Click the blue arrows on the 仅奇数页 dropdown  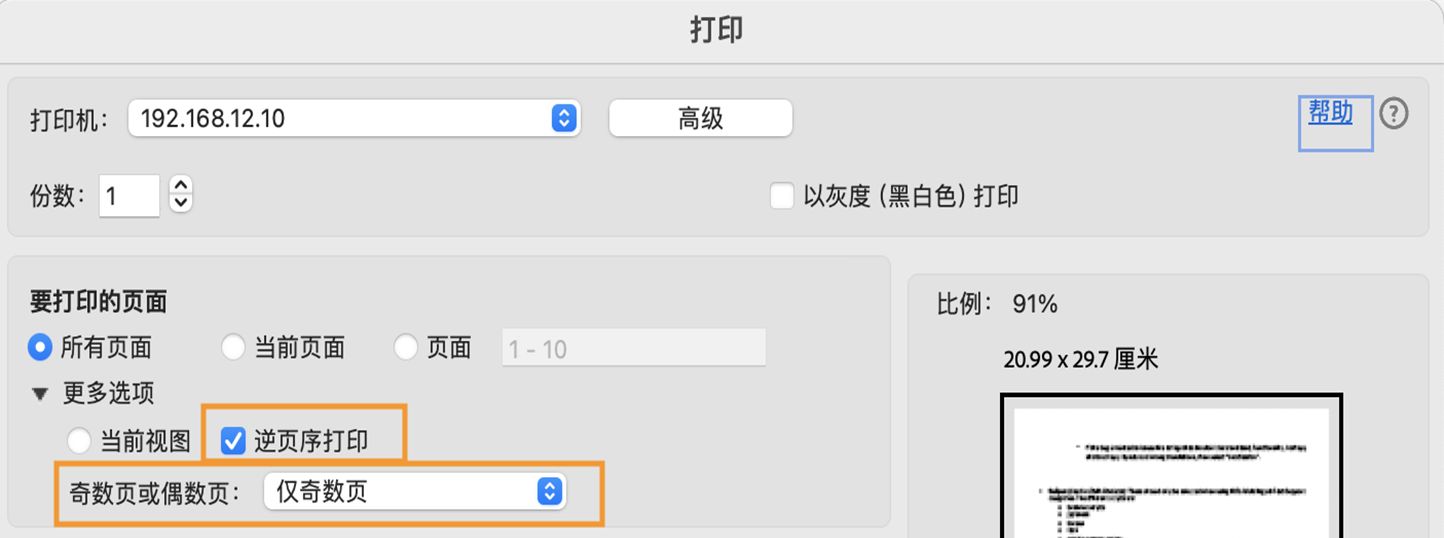[550, 491]
